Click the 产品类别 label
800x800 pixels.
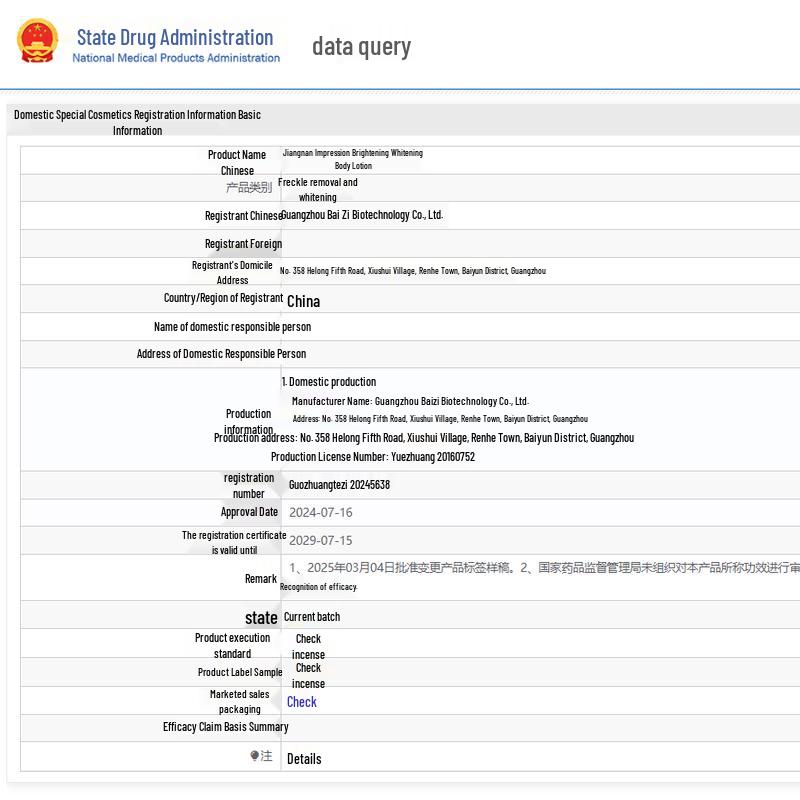[249, 188]
